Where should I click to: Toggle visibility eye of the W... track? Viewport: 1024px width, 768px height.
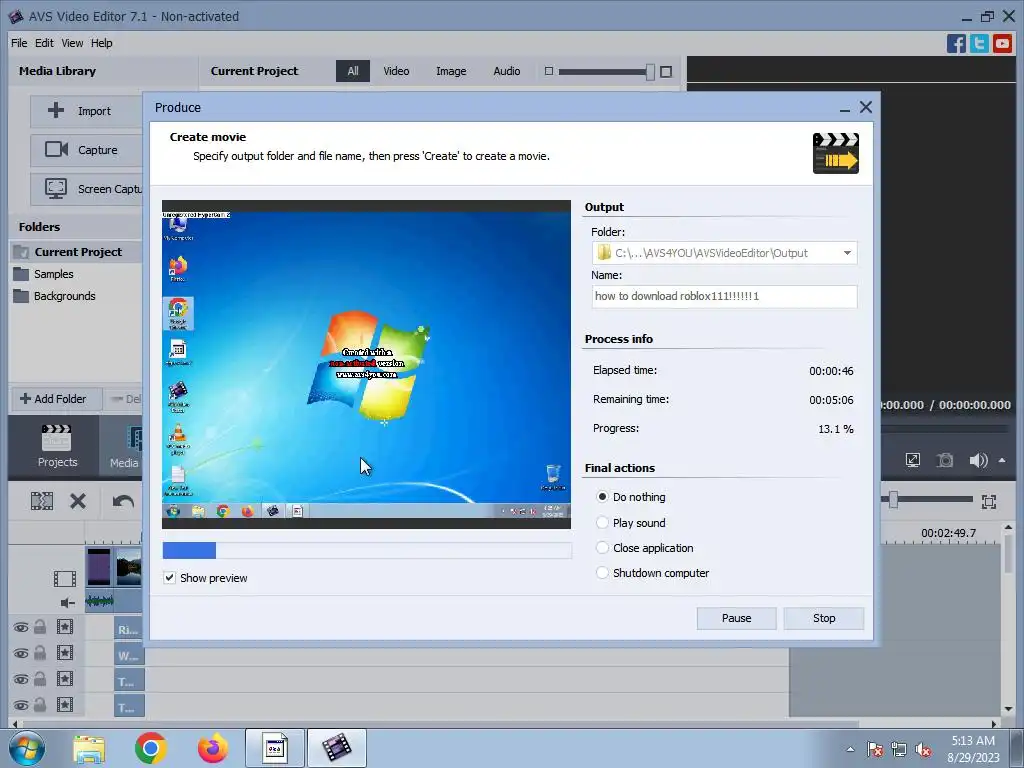(x=21, y=653)
